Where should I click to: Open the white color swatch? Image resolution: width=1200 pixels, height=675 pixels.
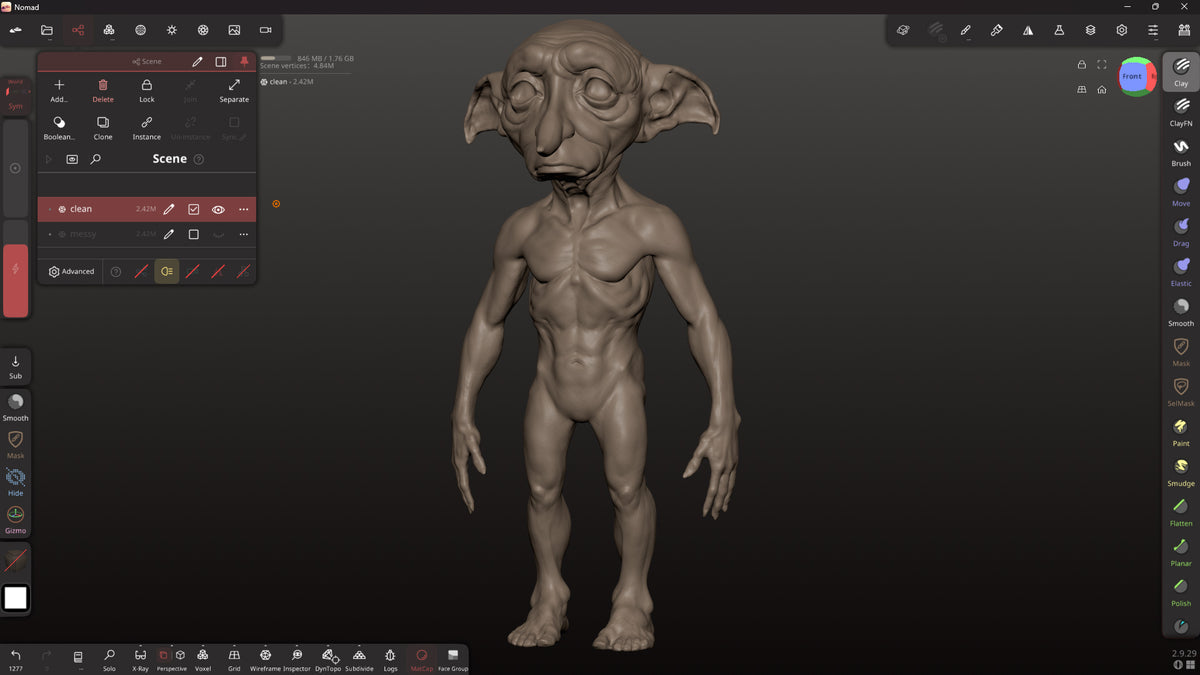point(16,598)
